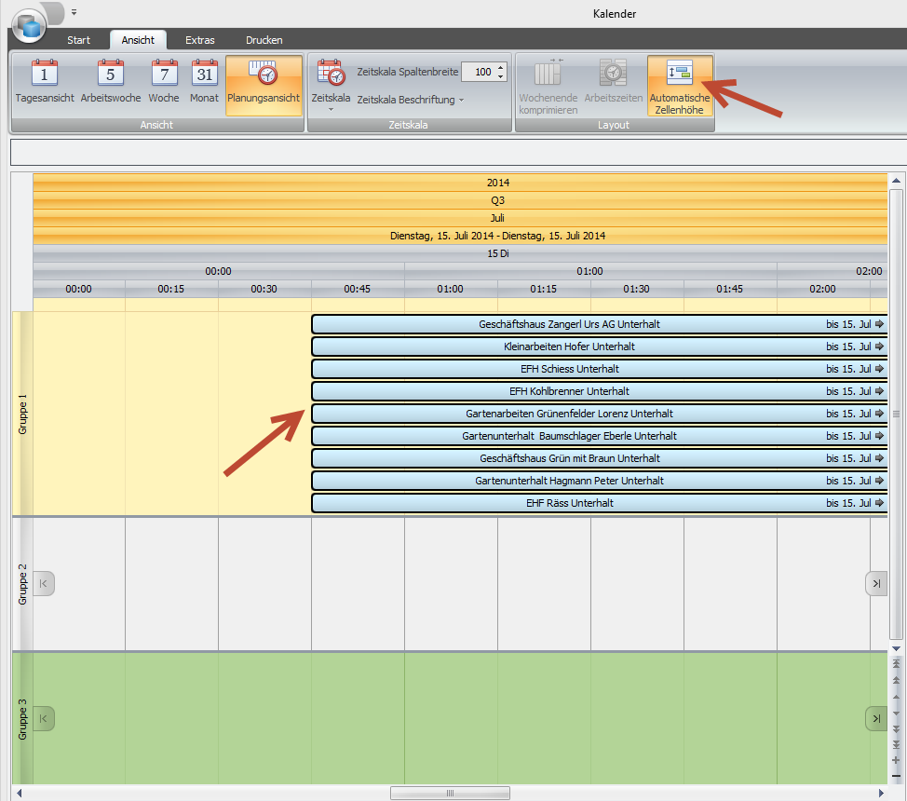Go to previous resource page in navigator
Screen dimensions: 907x801
point(896,680)
